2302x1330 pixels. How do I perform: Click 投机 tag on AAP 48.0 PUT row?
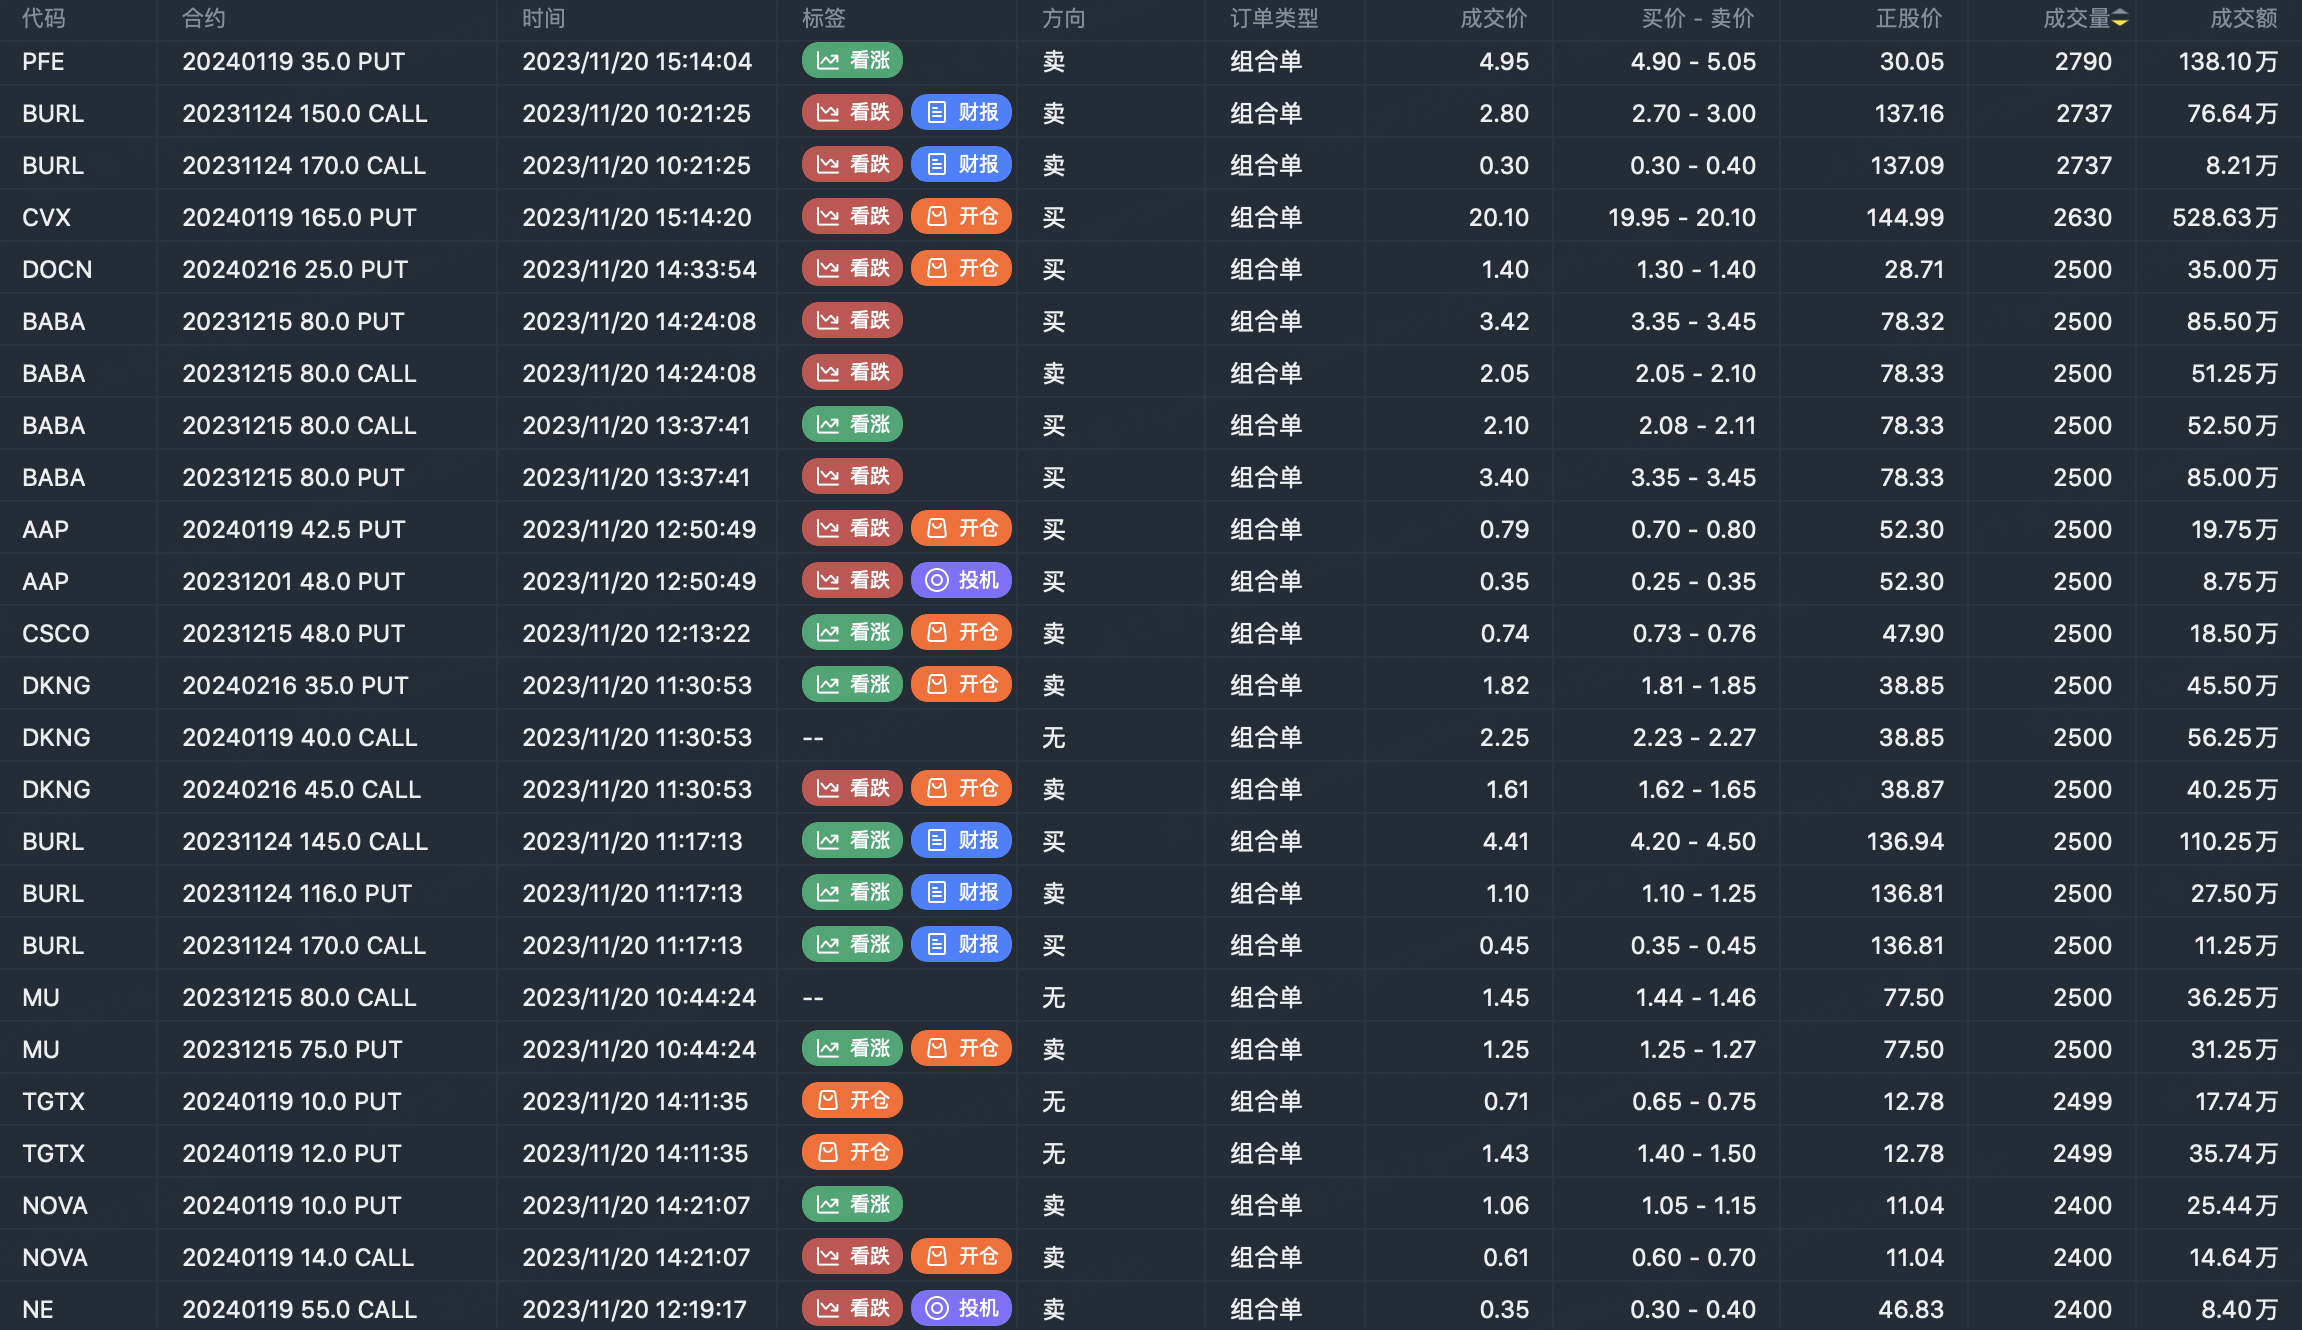pos(961,581)
